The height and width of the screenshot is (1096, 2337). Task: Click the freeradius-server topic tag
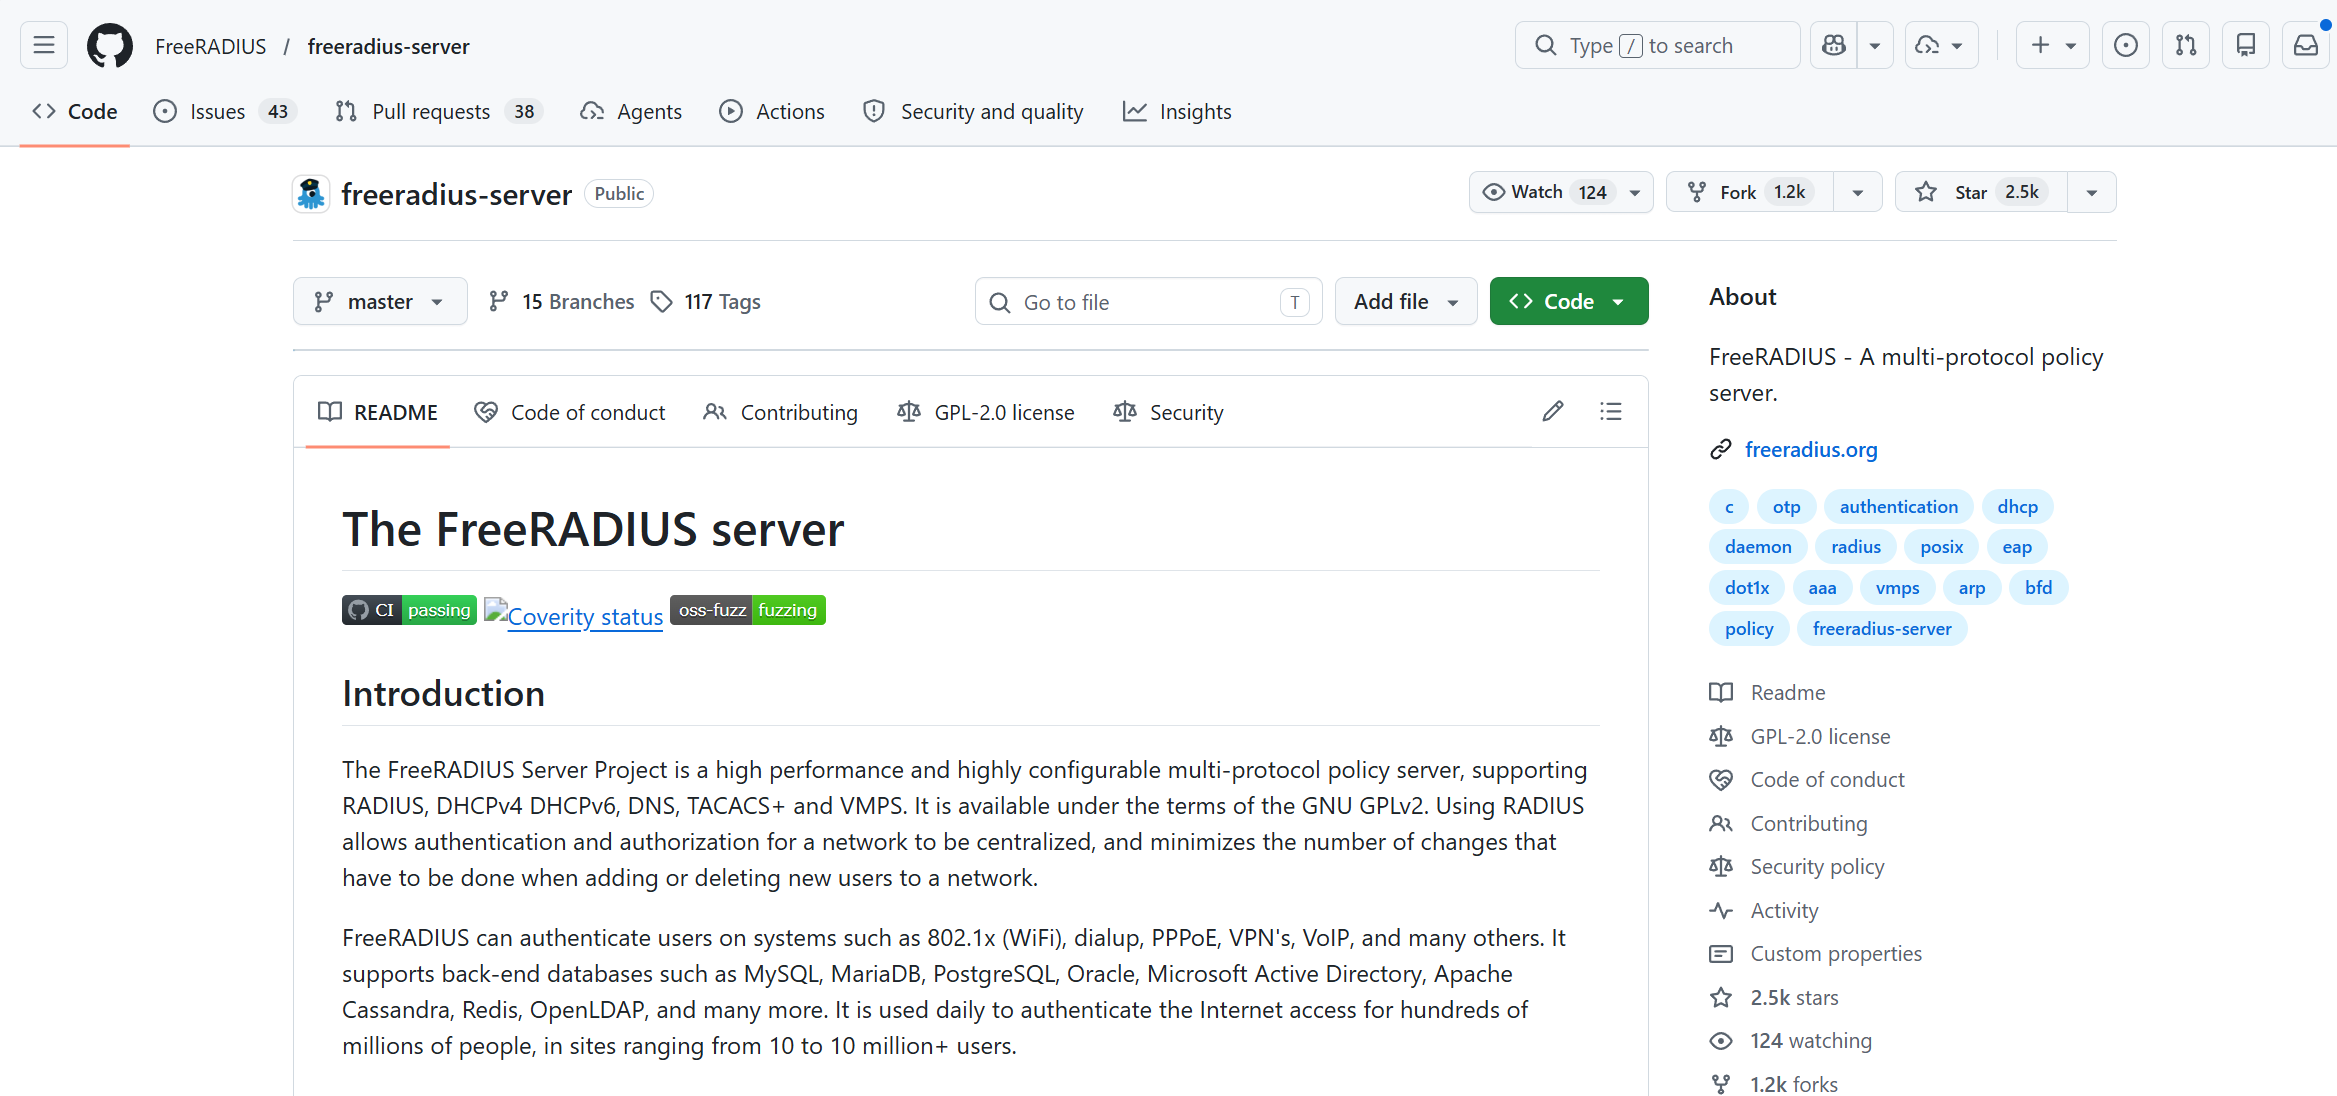click(x=1882, y=628)
